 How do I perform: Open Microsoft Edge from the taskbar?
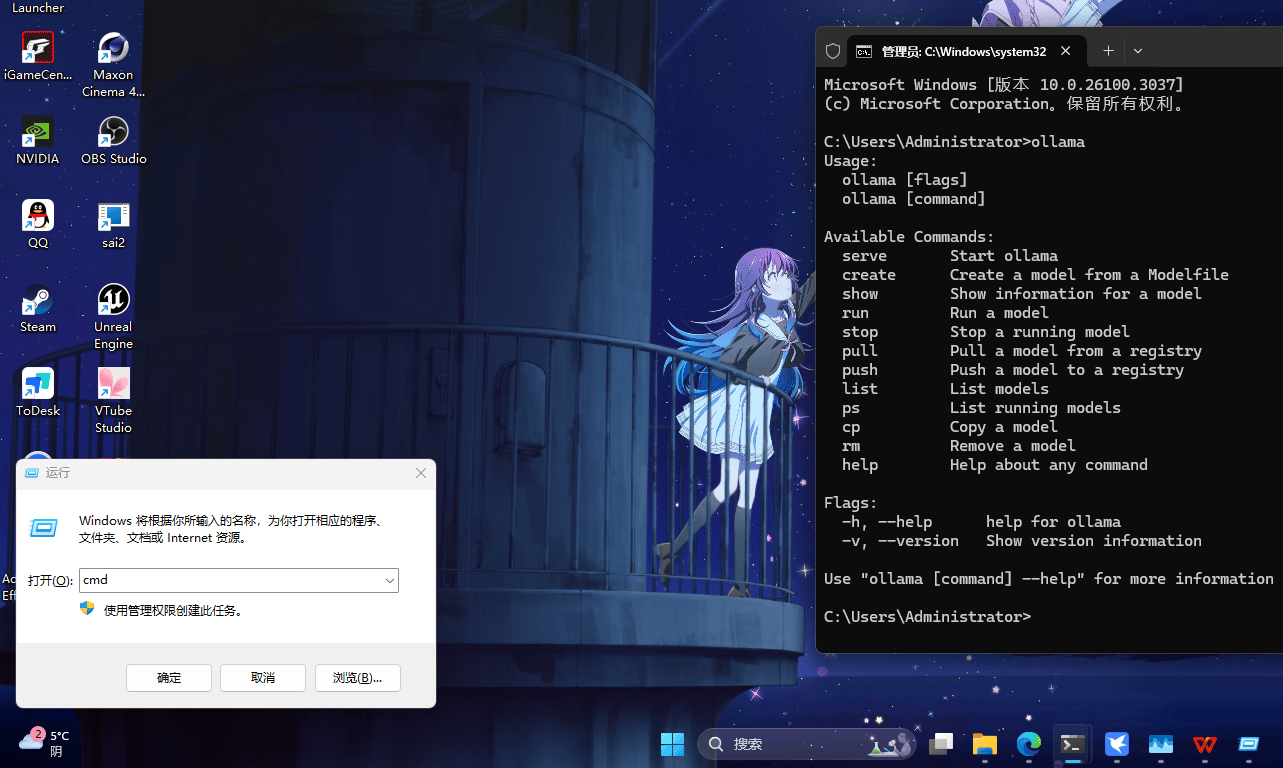tap(1029, 744)
